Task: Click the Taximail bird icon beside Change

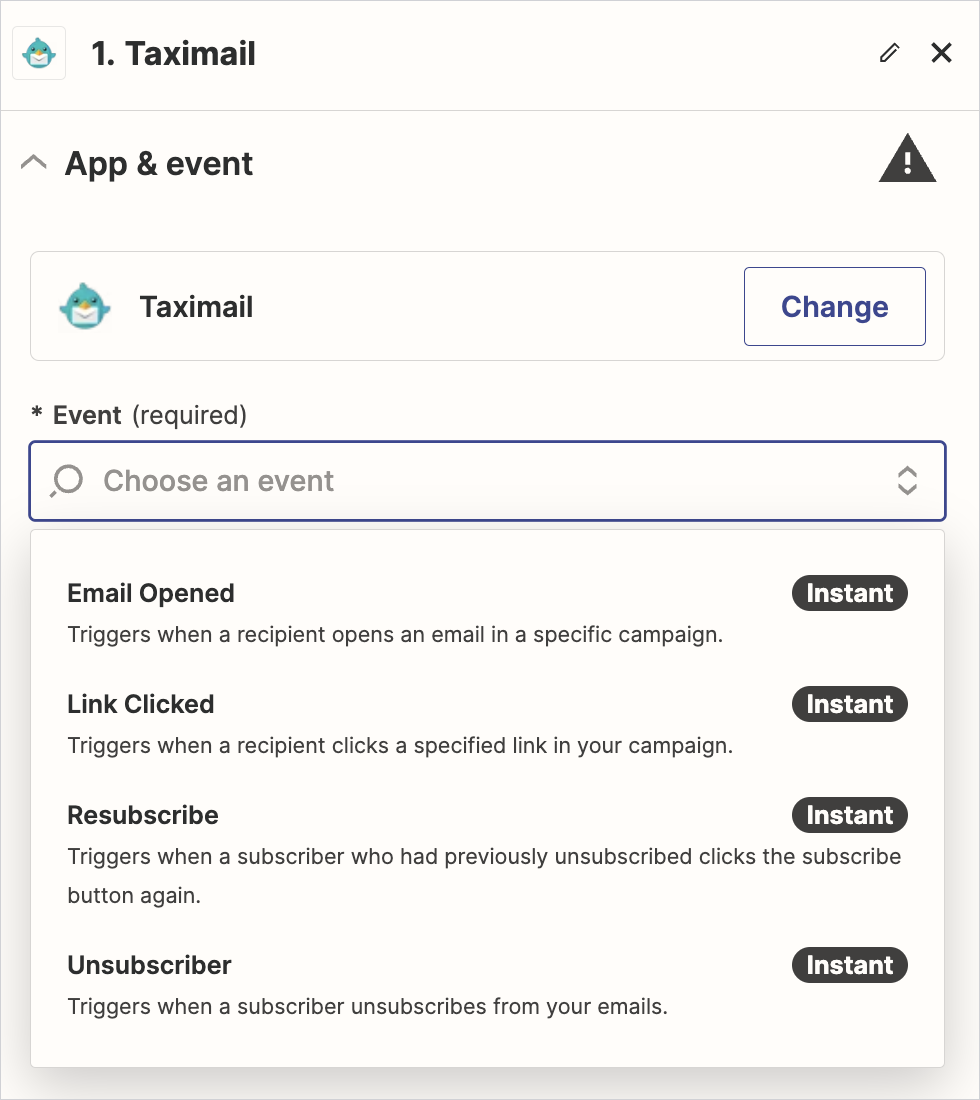Action: pyautogui.click(x=85, y=306)
